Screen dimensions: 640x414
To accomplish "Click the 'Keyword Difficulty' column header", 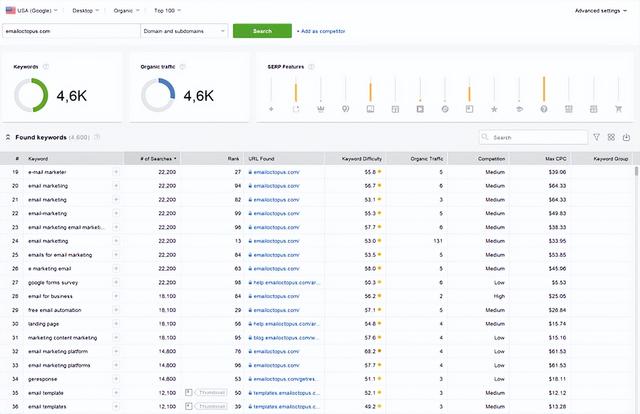I will click(361, 158).
